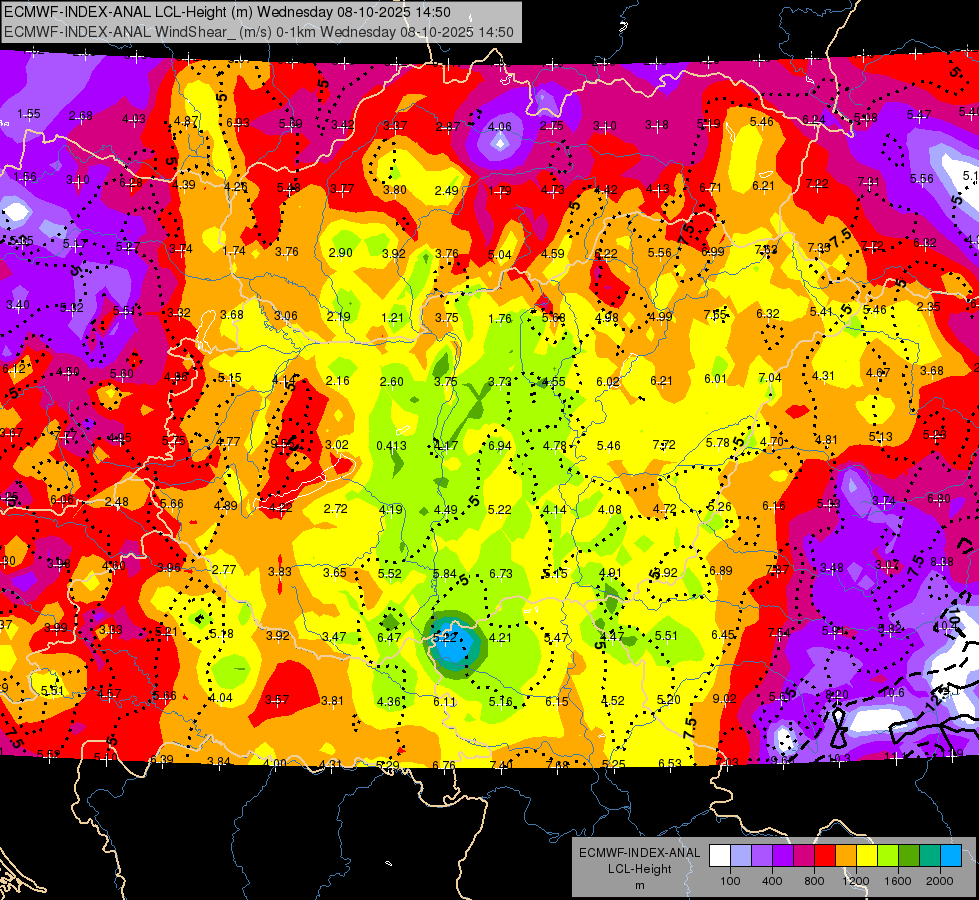979x900 pixels.
Task: Click the teal legend color swatch
Action: pyautogui.click(x=930, y=856)
